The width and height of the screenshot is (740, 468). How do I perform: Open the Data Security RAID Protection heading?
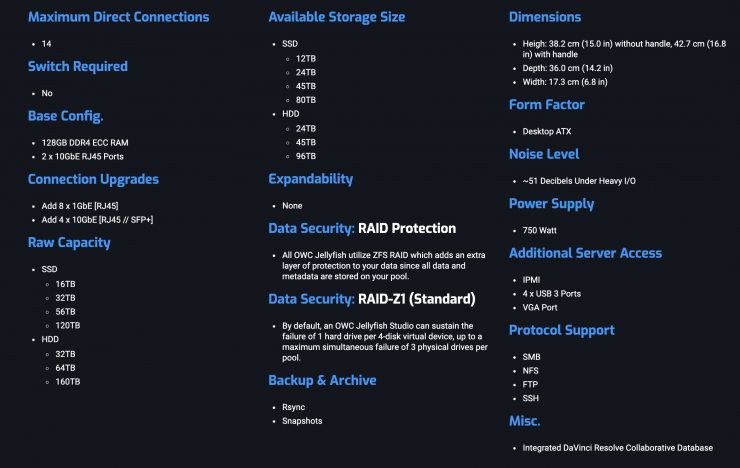362,228
